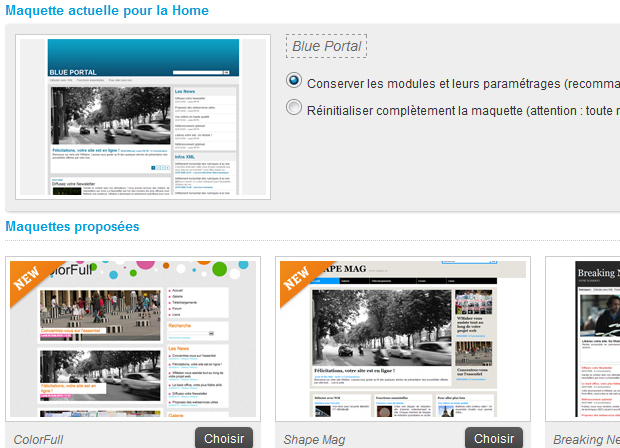Click the 'Shape Mag' template name label
The image size is (620, 448).
pos(316,439)
